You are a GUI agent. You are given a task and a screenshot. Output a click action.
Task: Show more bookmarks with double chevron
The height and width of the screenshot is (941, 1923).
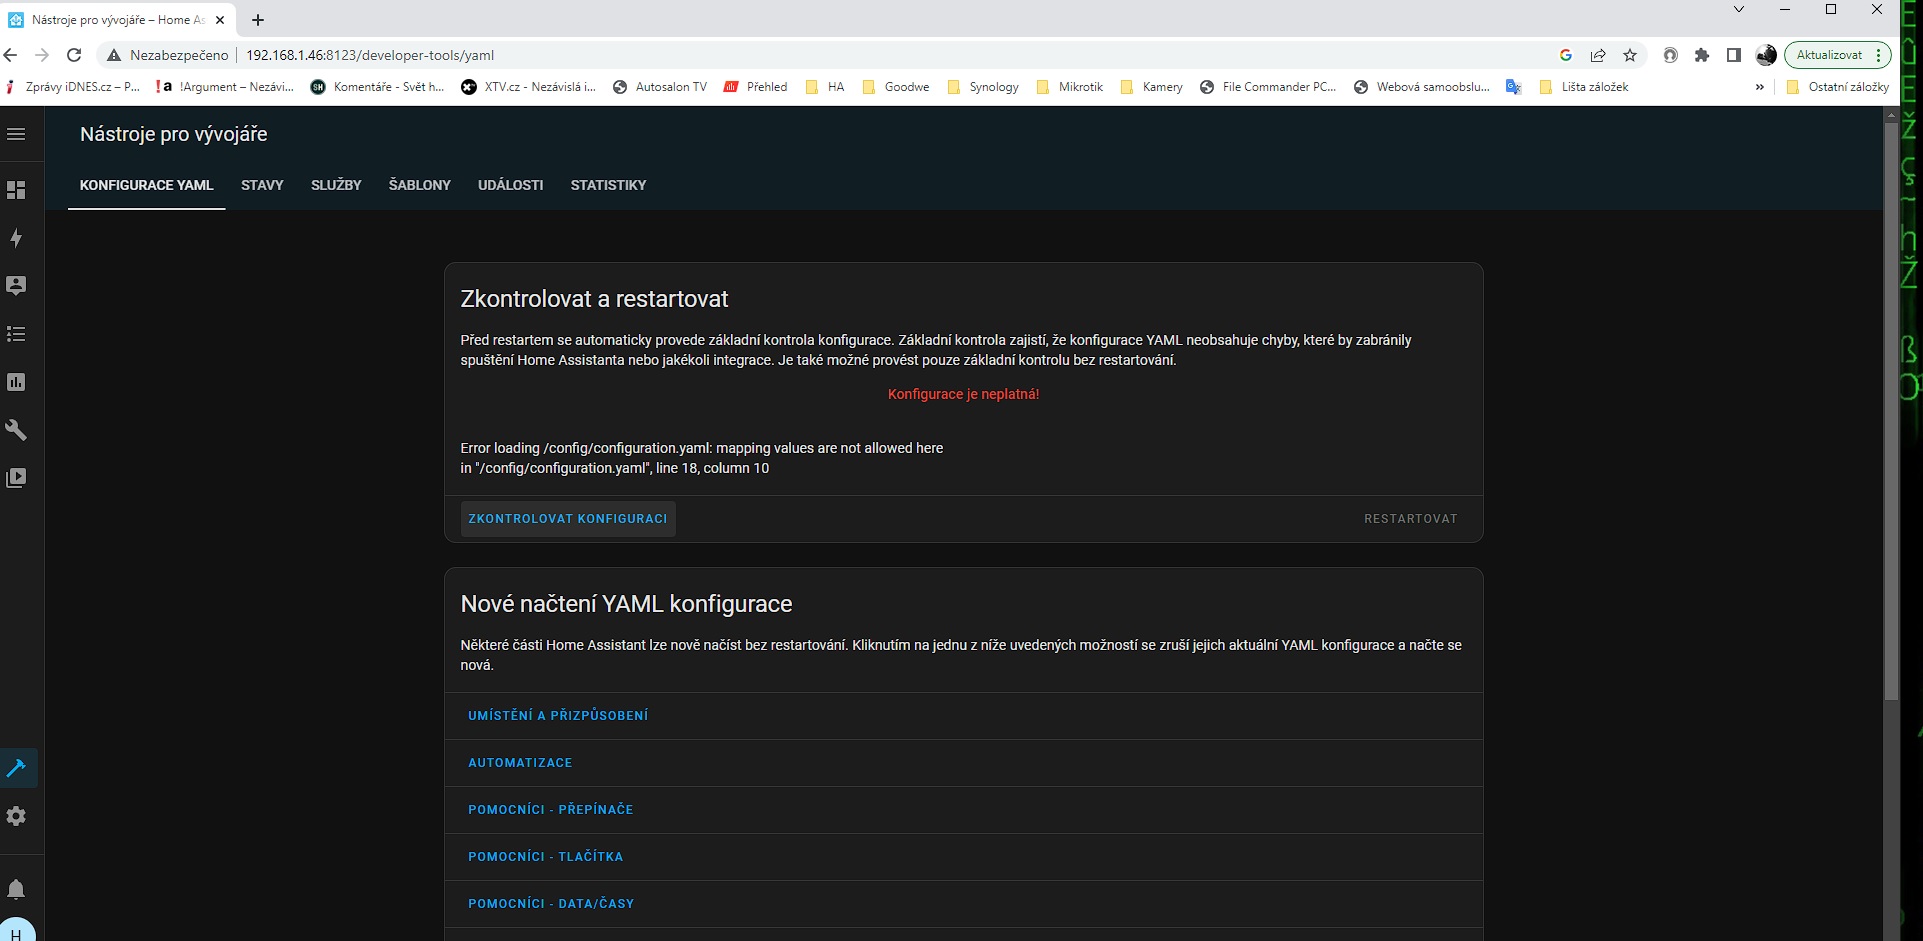tap(1760, 87)
